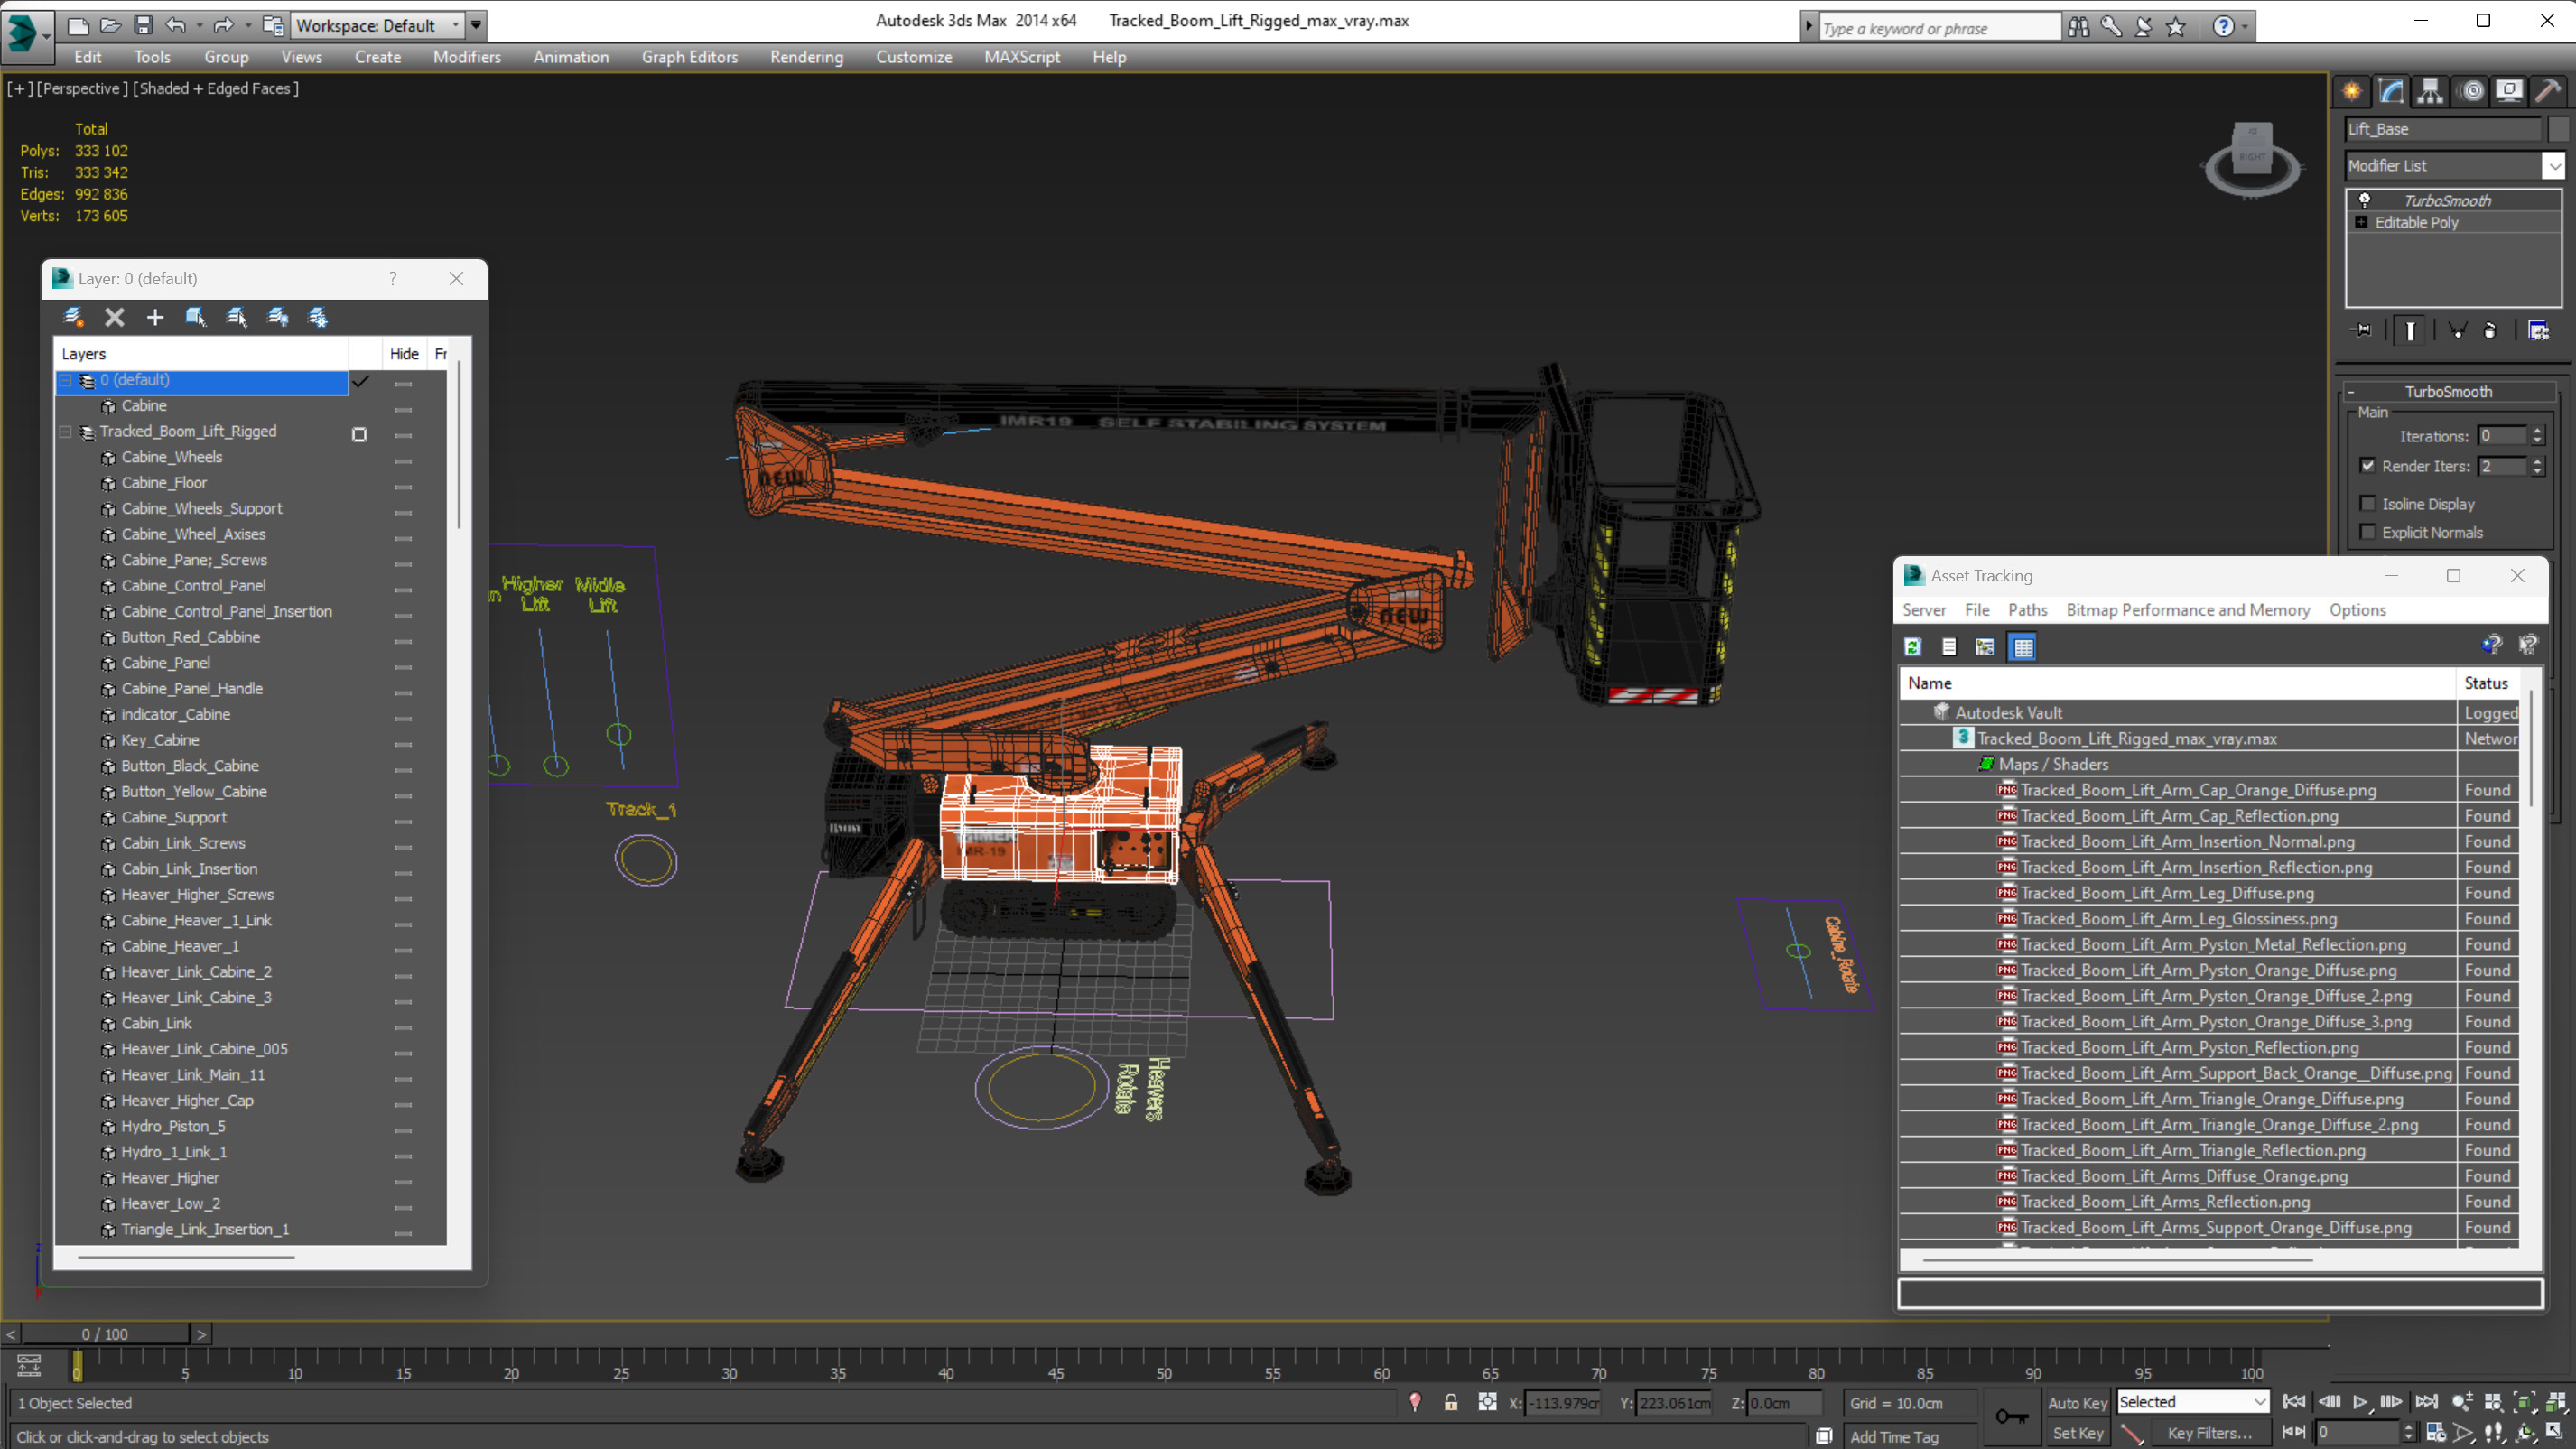The height and width of the screenshot is (1449, 2576).
Task: Click the Layer dialog horizontal scrollbar
Action: click(186, 1257)
